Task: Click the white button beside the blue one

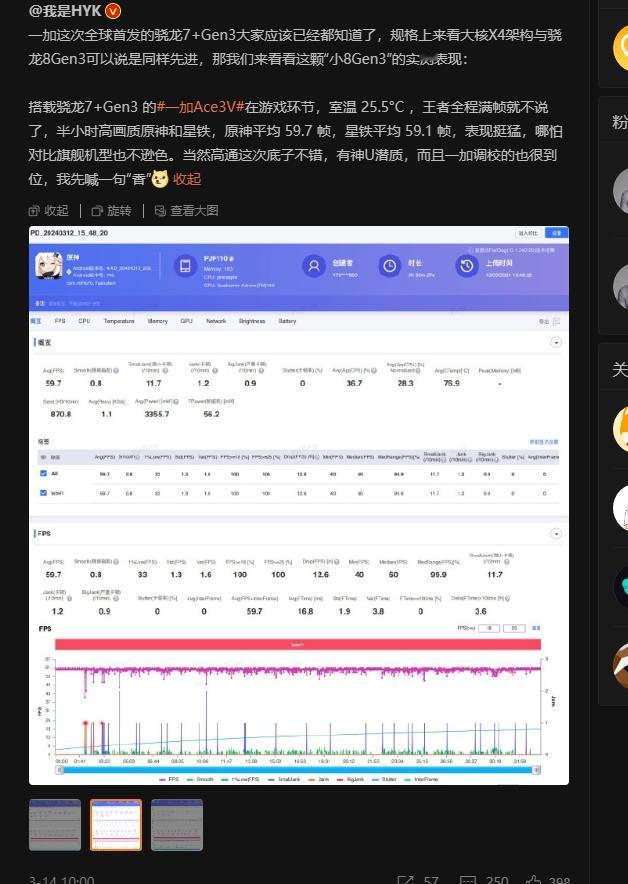Action: (529, 233)
